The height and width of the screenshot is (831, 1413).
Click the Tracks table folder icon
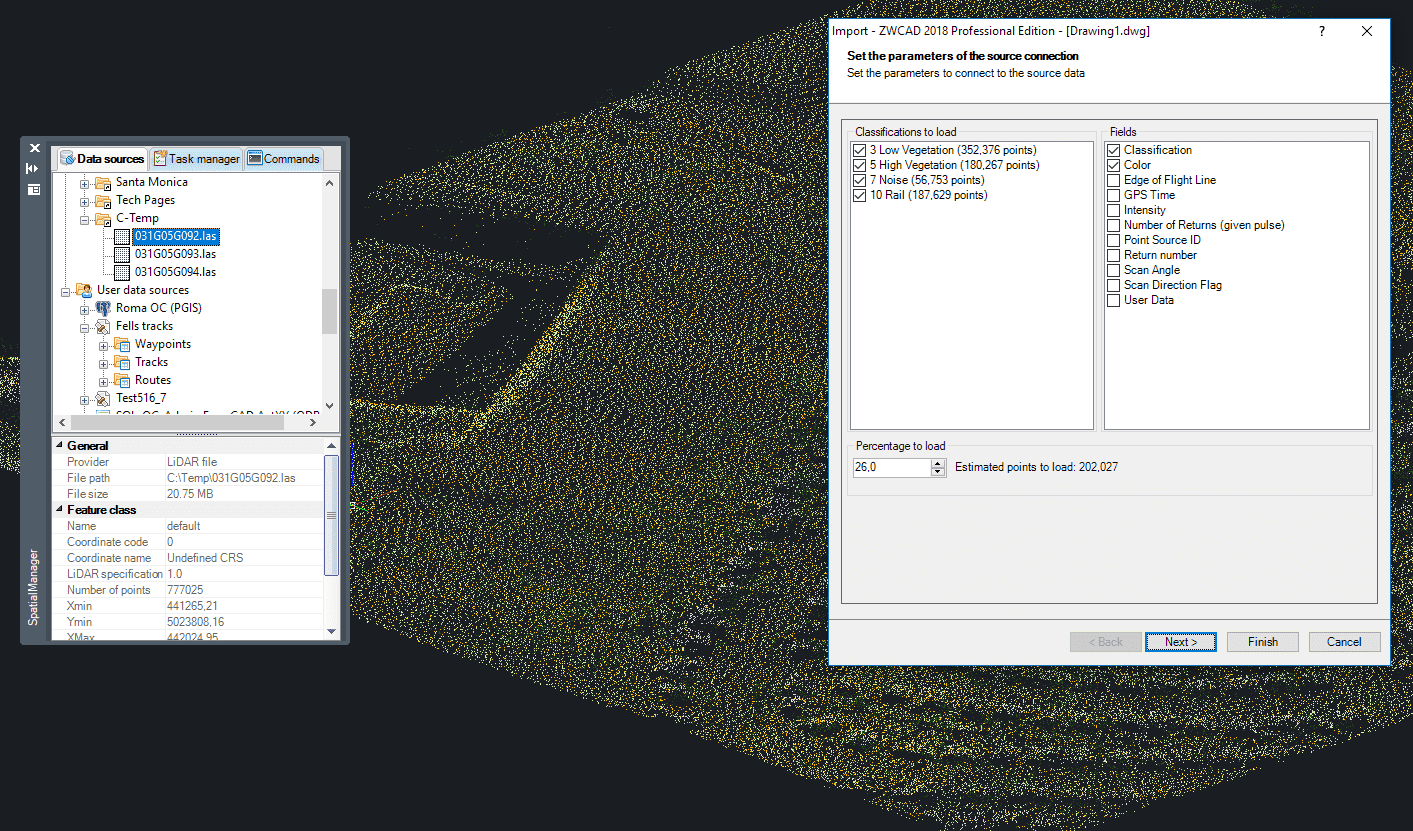122,363
